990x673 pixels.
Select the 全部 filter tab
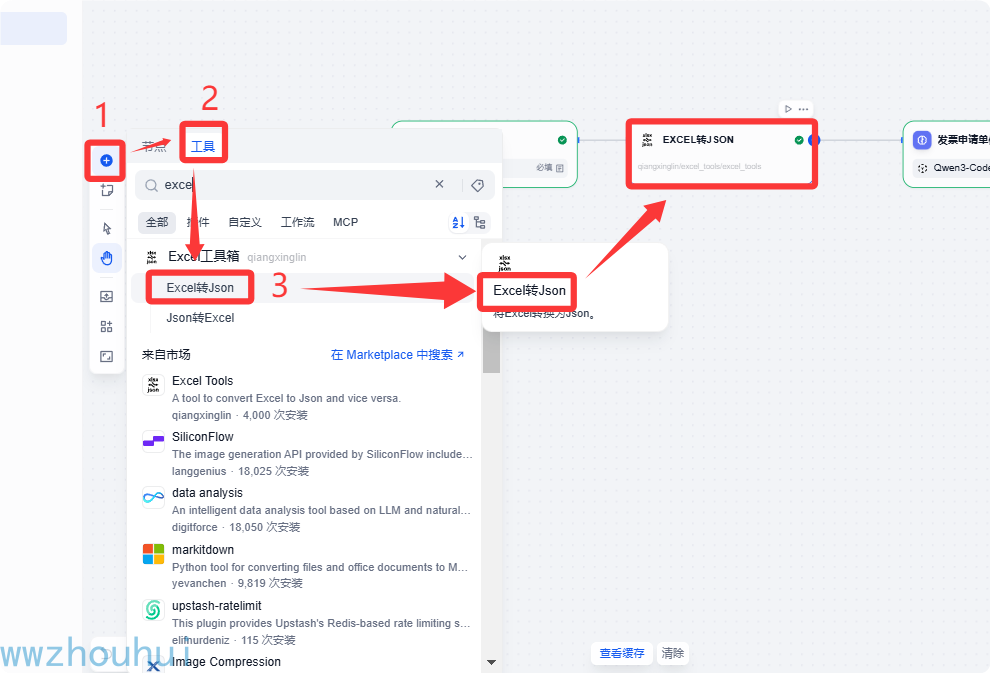point(157,222)
